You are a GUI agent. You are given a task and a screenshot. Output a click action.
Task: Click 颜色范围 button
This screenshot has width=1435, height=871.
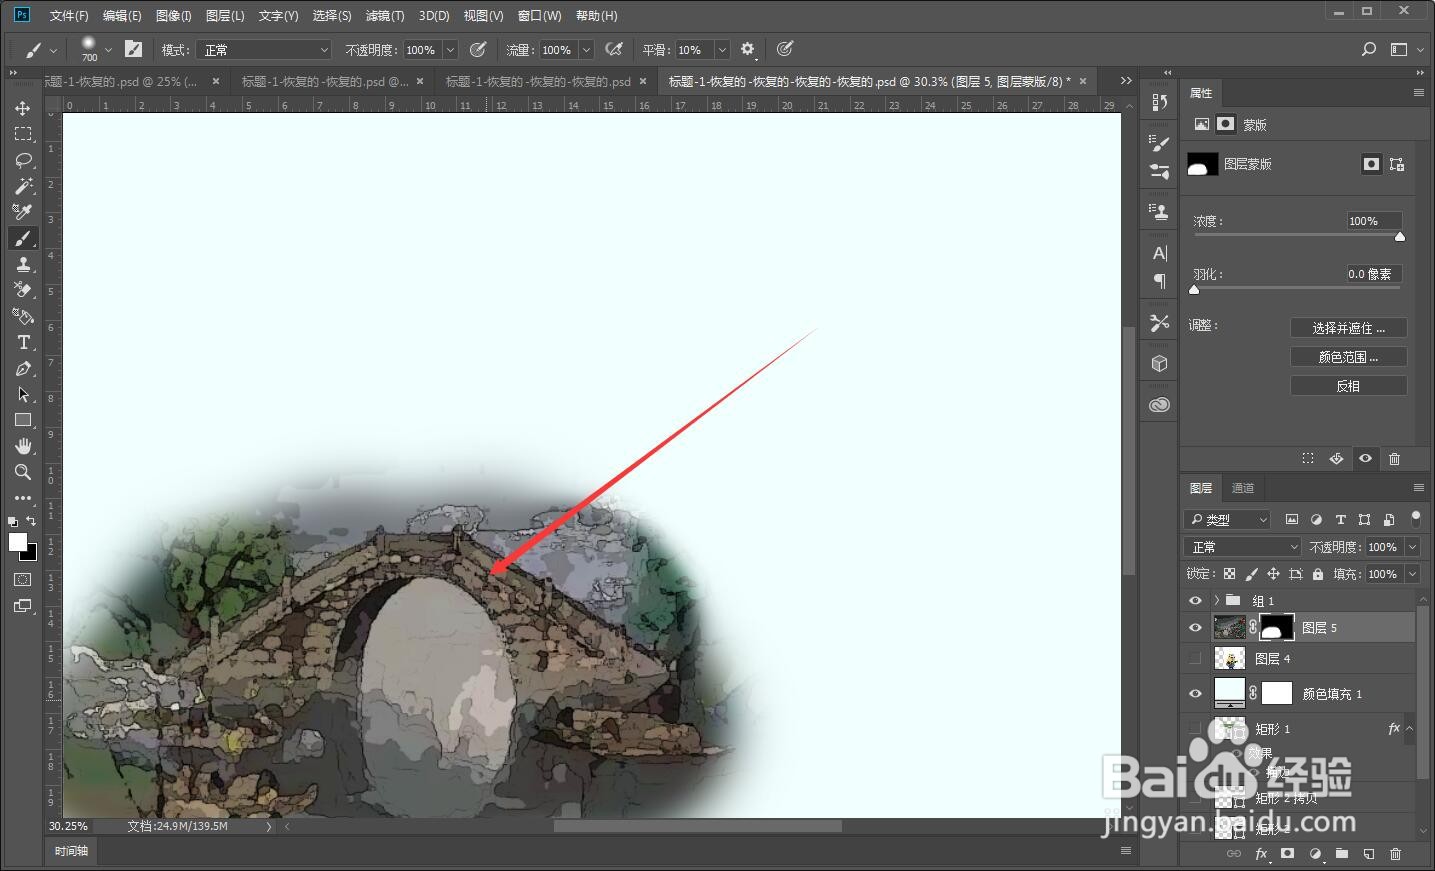1348,357
